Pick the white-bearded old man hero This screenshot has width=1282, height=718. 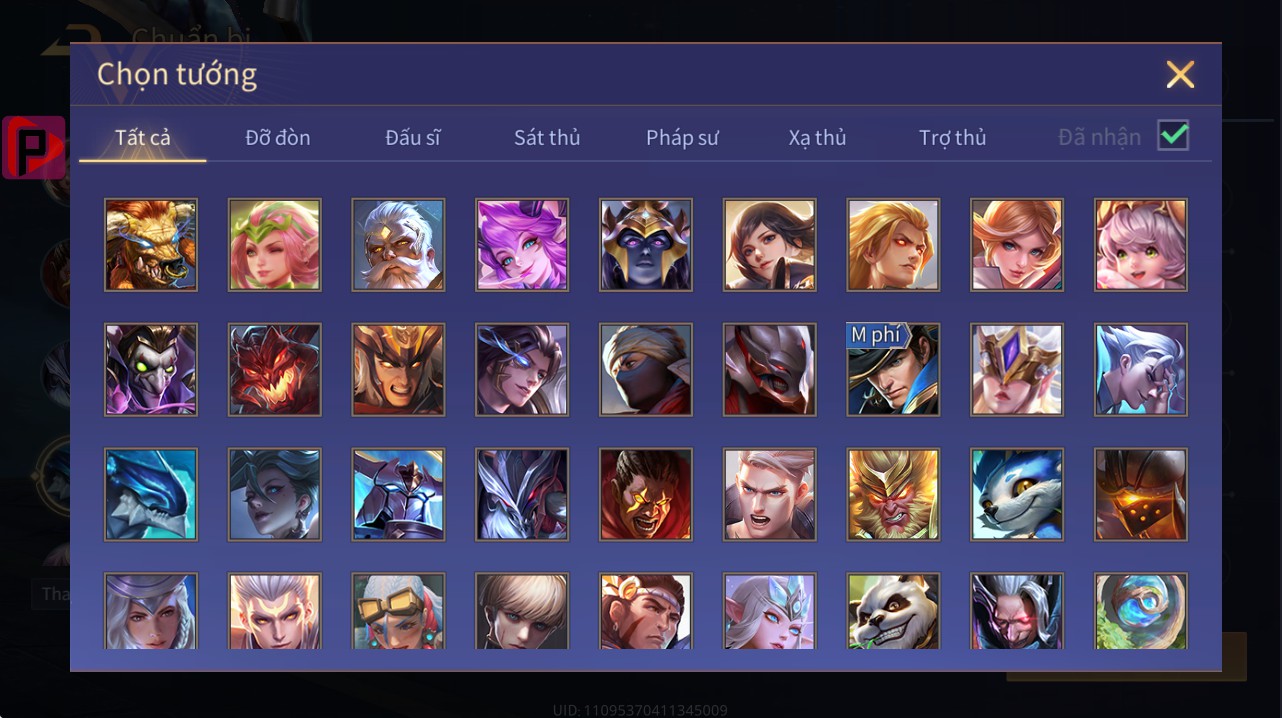tap(398, 245)
